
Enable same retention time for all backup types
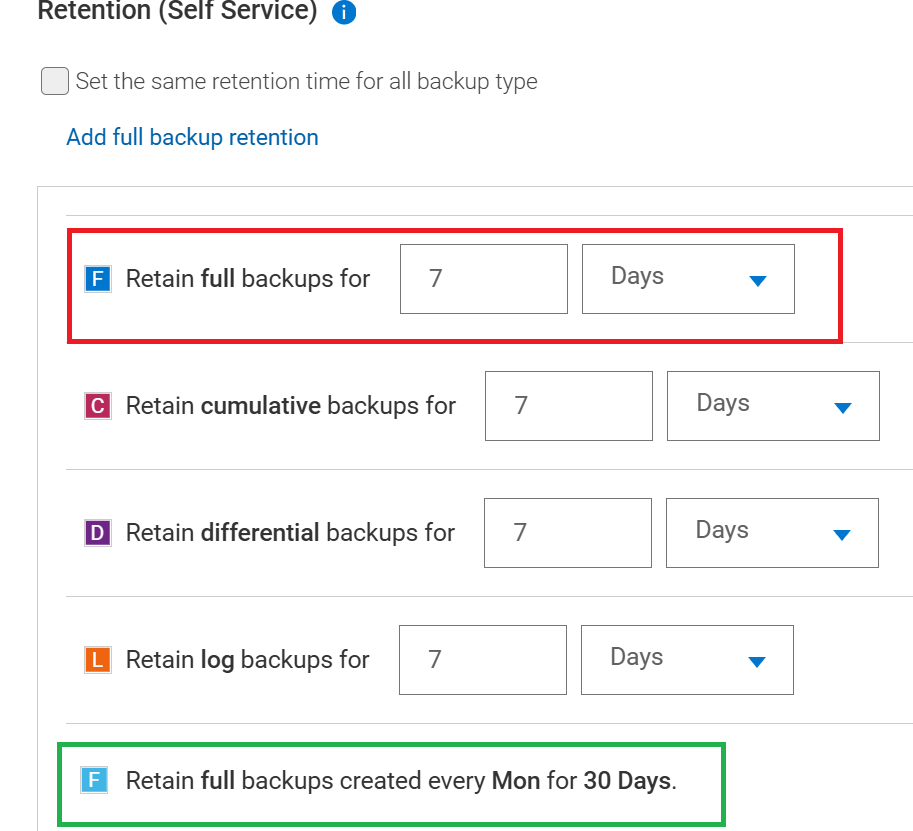tap(54, 81)
